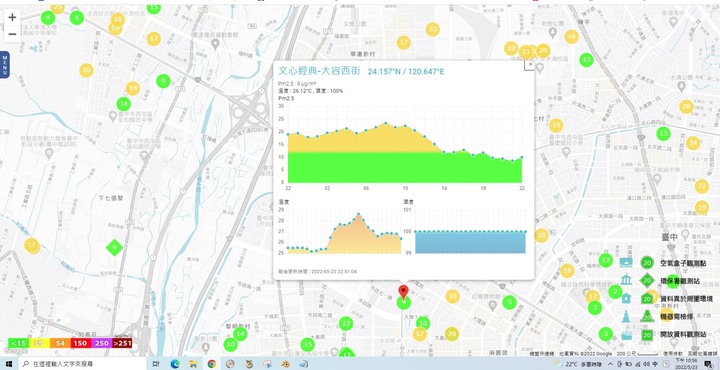Click the 資料異於周圍環境 house legend icon

pyautogui.click(x=647, y=299)
